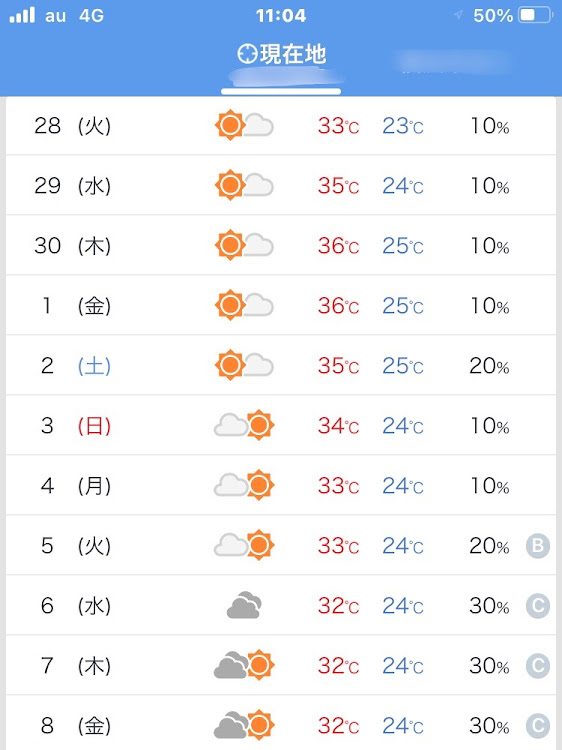Select the blue Saturday label (土)
Screen dimensions: 562x750
point(94,366)
